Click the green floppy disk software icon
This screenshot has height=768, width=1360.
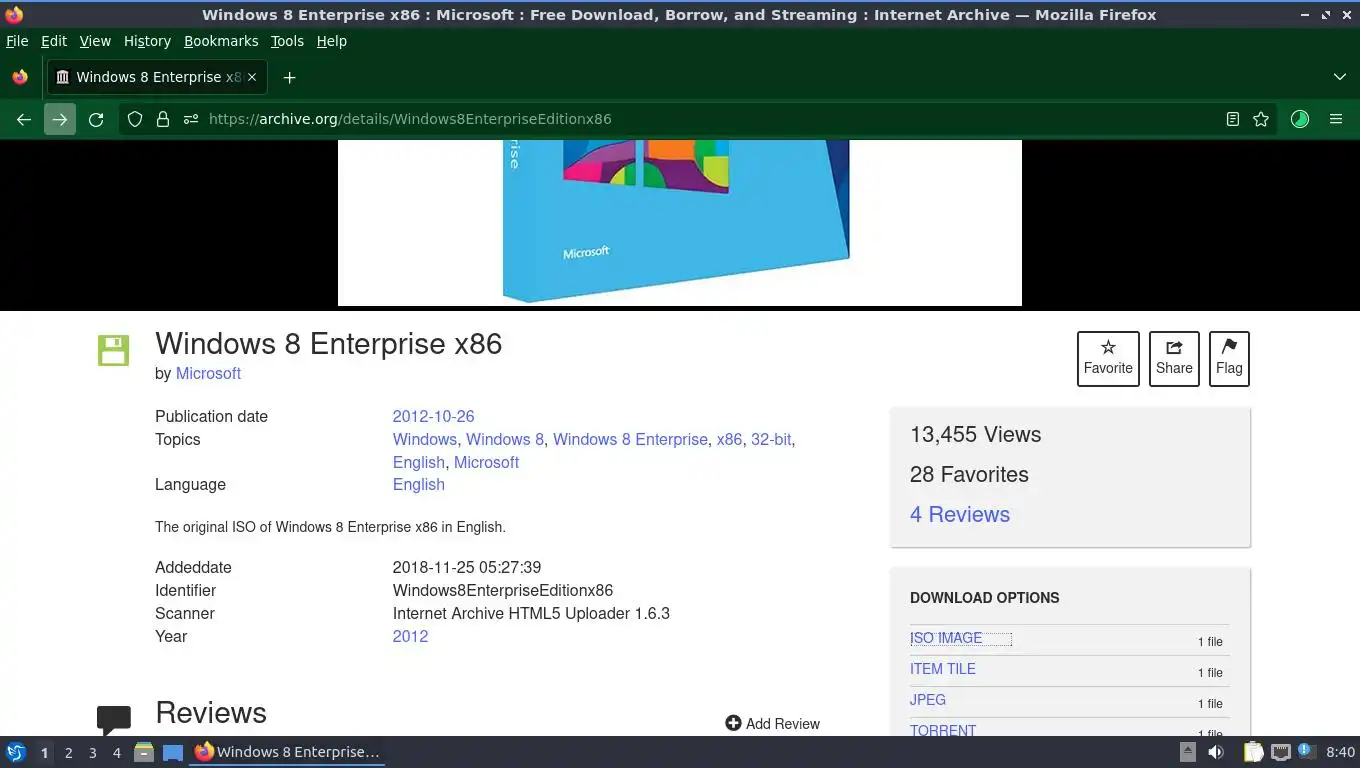pyautogui.click(x=113, y=350)
